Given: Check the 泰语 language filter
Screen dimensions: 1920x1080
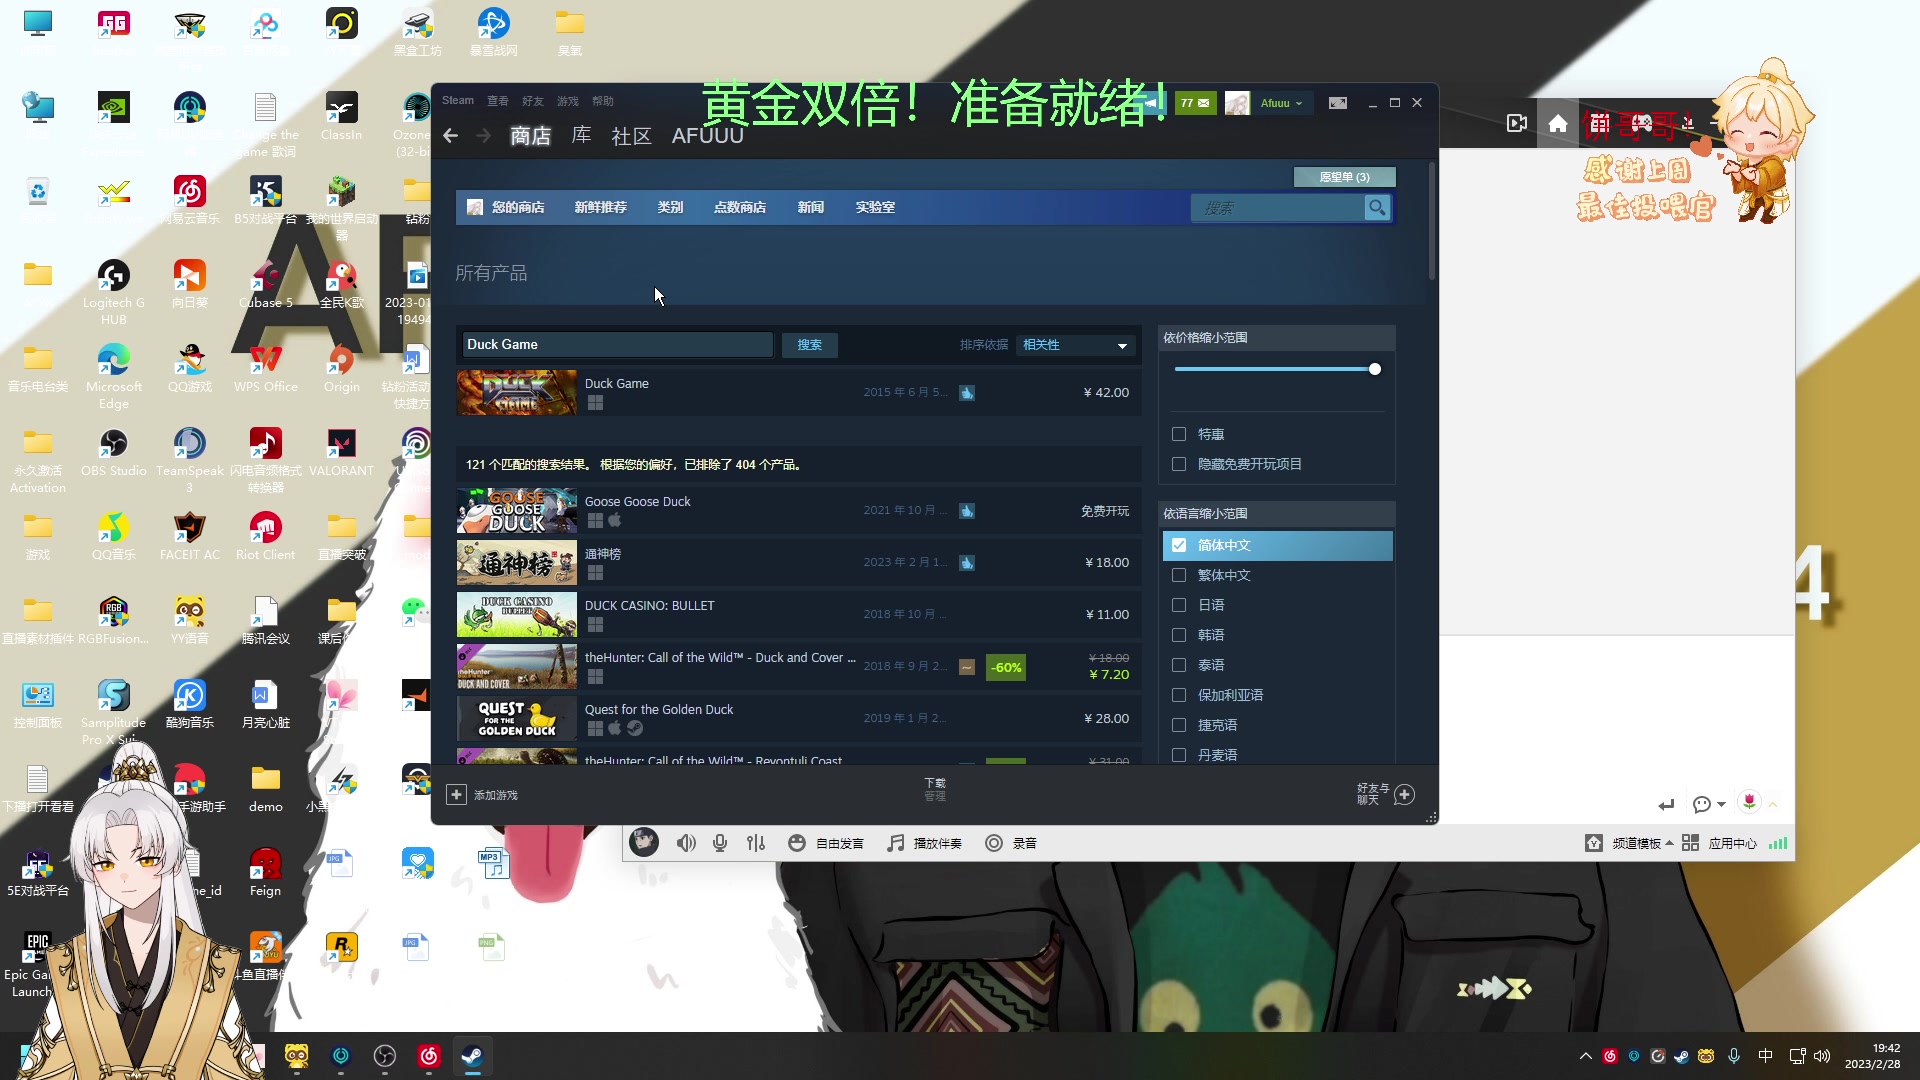Looking at the screenshot, I should click(x=1179, y=666).
